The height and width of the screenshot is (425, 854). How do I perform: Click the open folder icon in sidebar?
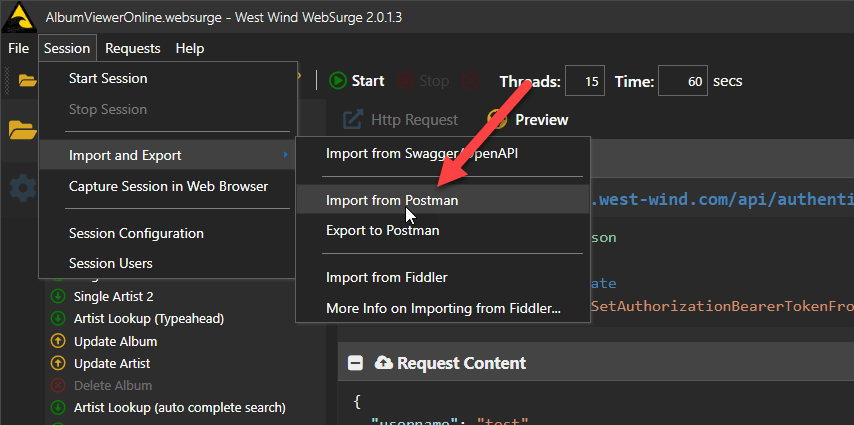22,130
